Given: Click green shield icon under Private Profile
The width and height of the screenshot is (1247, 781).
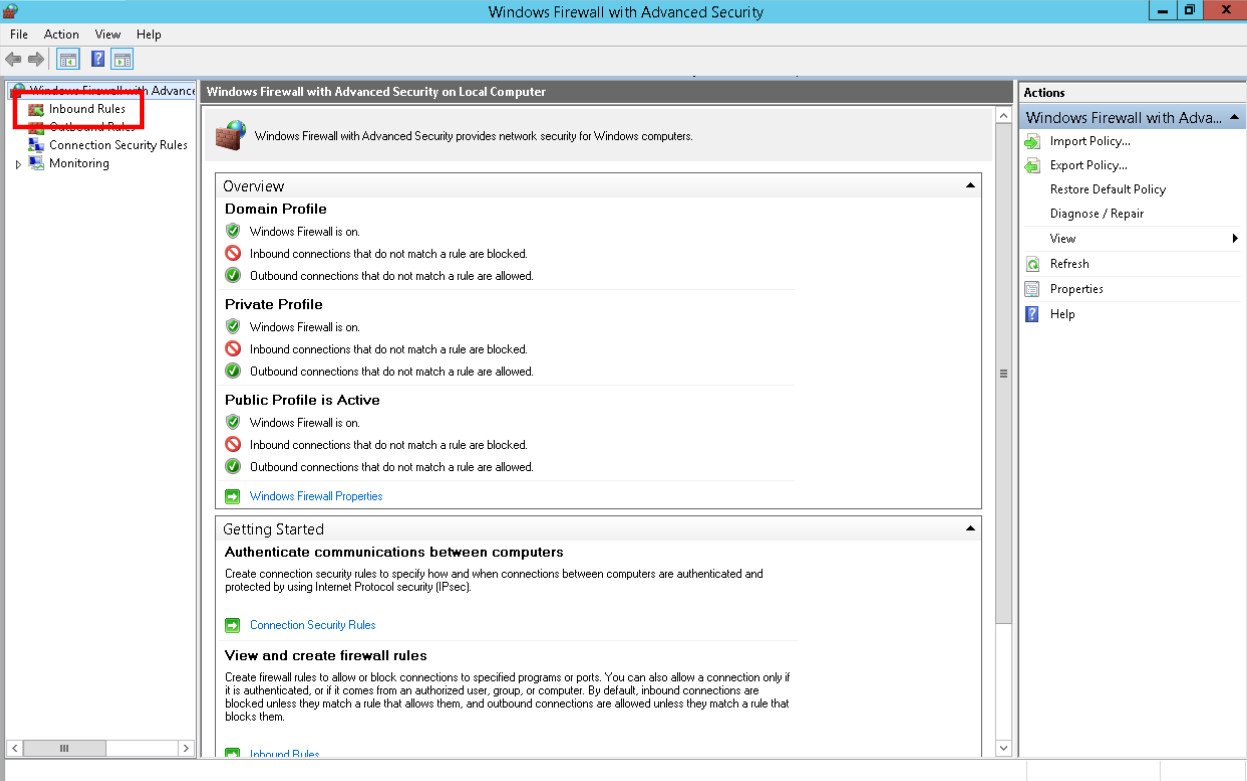Looking at the screenshot, I should coord(233,327).
